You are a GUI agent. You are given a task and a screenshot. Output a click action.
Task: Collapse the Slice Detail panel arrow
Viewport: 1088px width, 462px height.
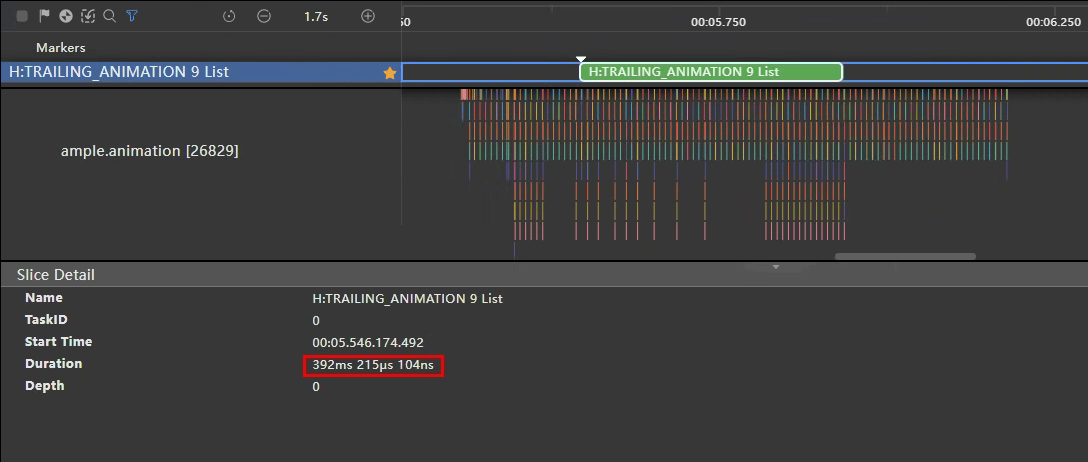coord(776,267)
